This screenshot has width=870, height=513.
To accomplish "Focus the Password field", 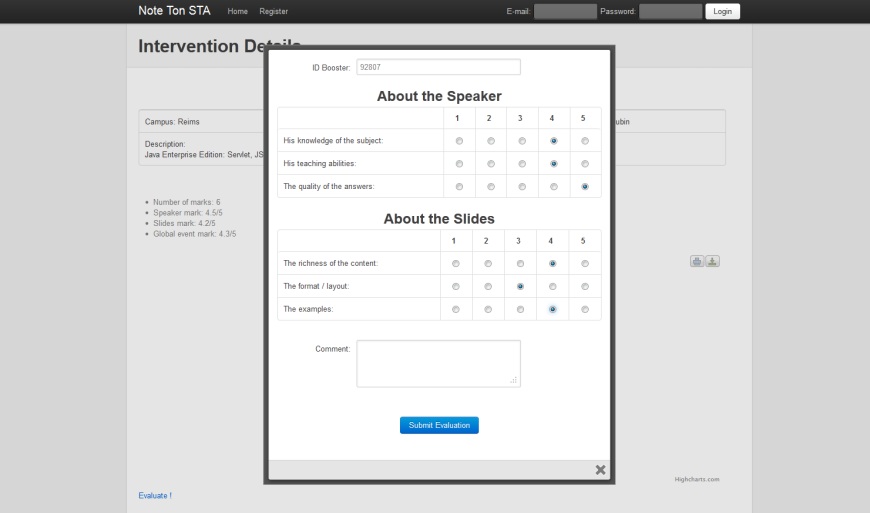I will (670, 11).
